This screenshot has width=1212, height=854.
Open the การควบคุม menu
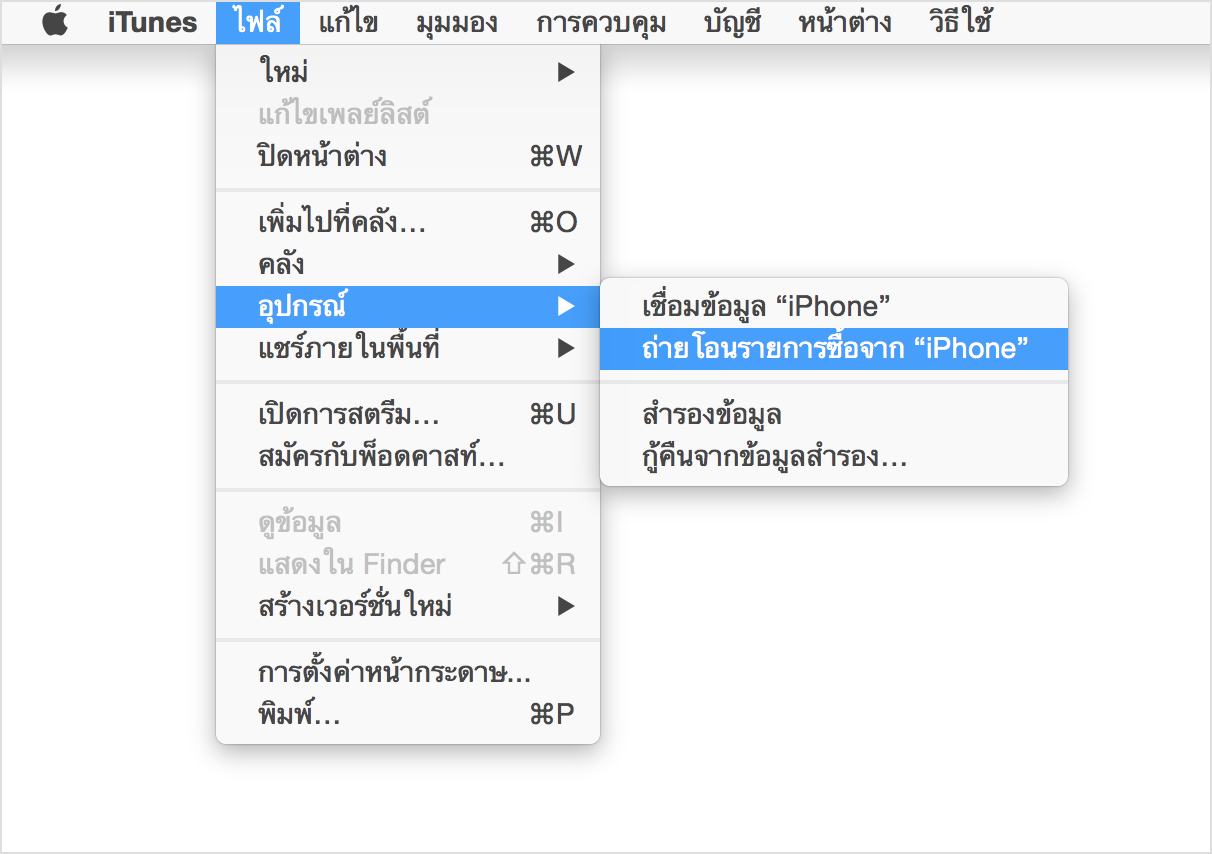click(600, 22)
